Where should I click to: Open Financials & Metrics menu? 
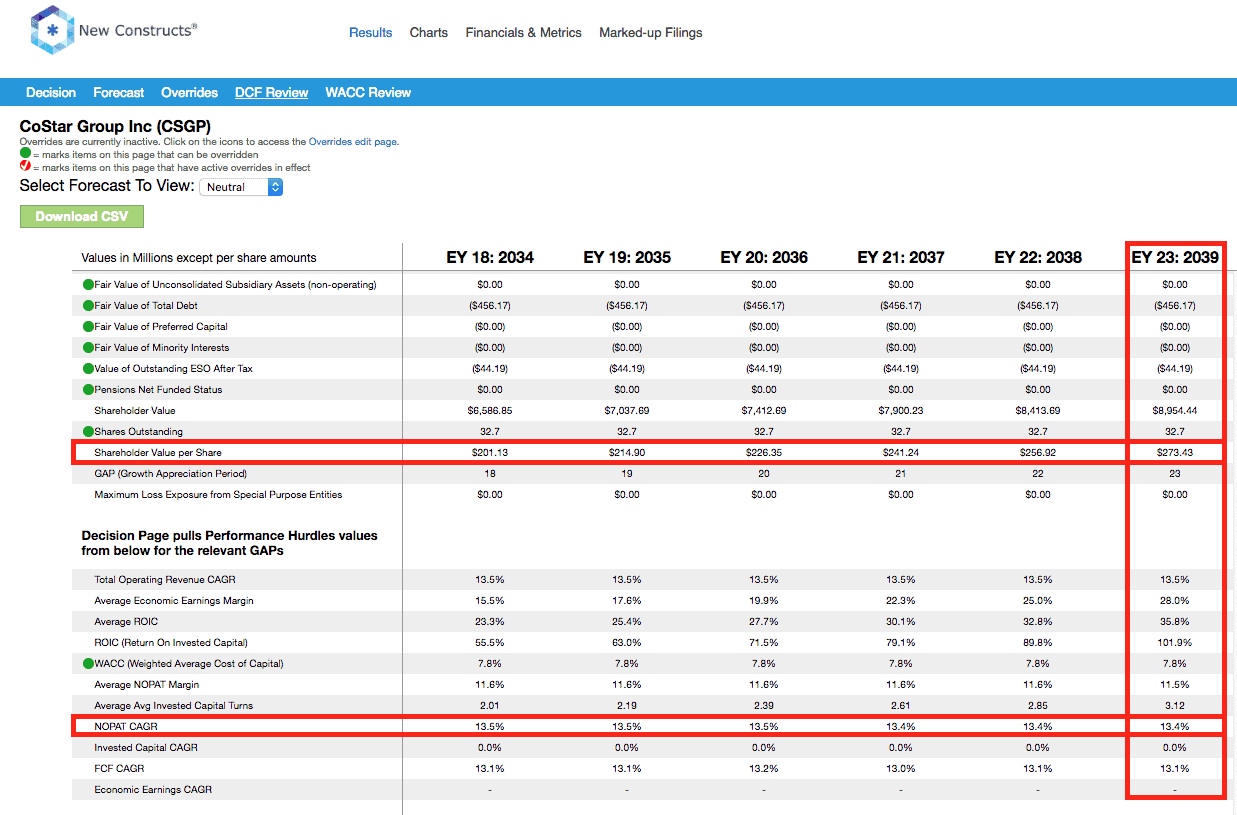click(x=523, y=33)
